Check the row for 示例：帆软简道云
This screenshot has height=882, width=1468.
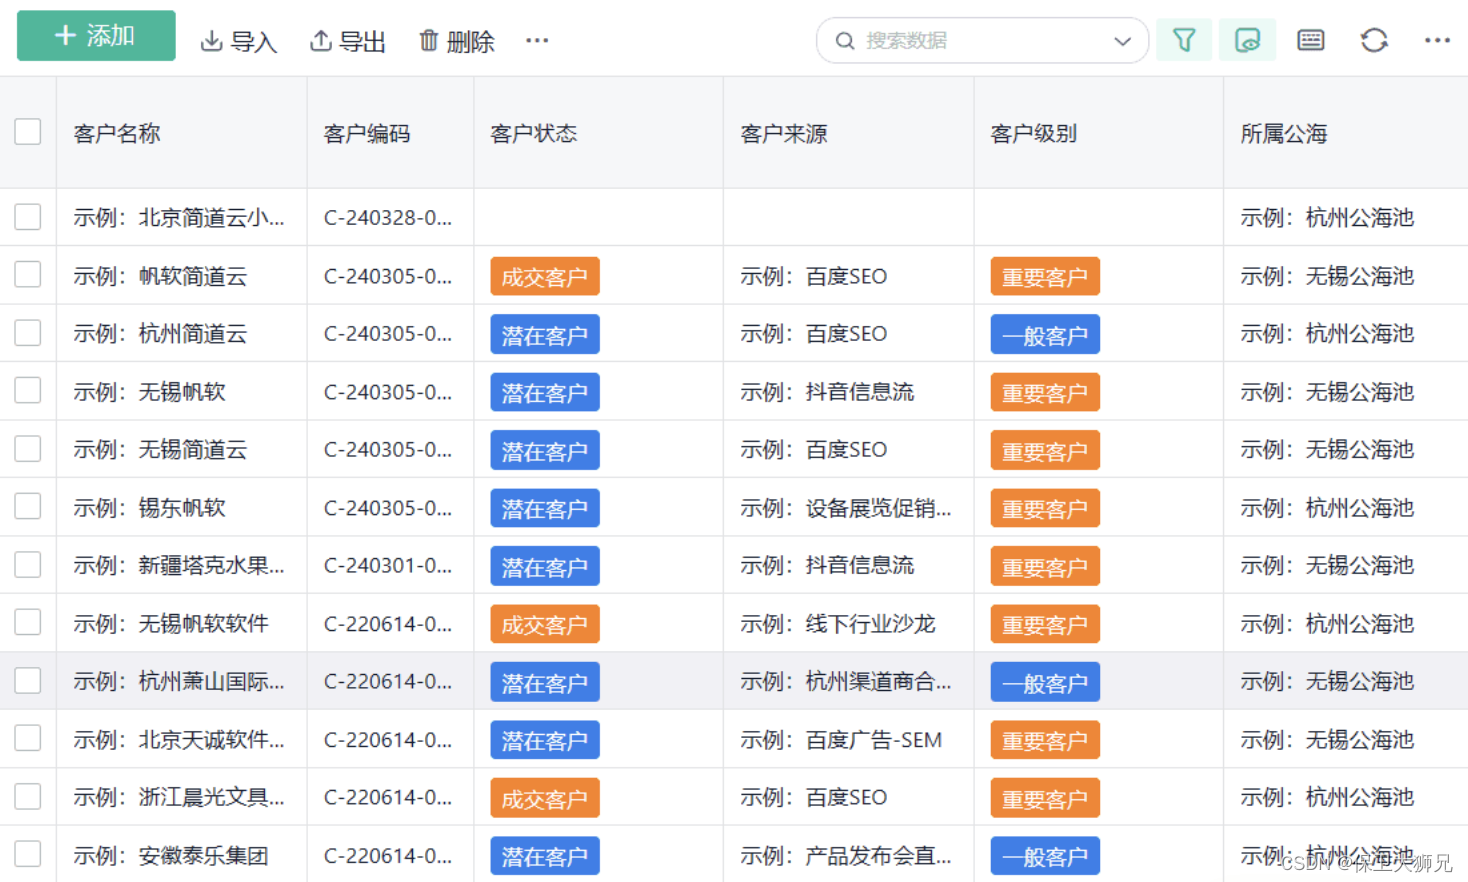click(x=28, y=275)
